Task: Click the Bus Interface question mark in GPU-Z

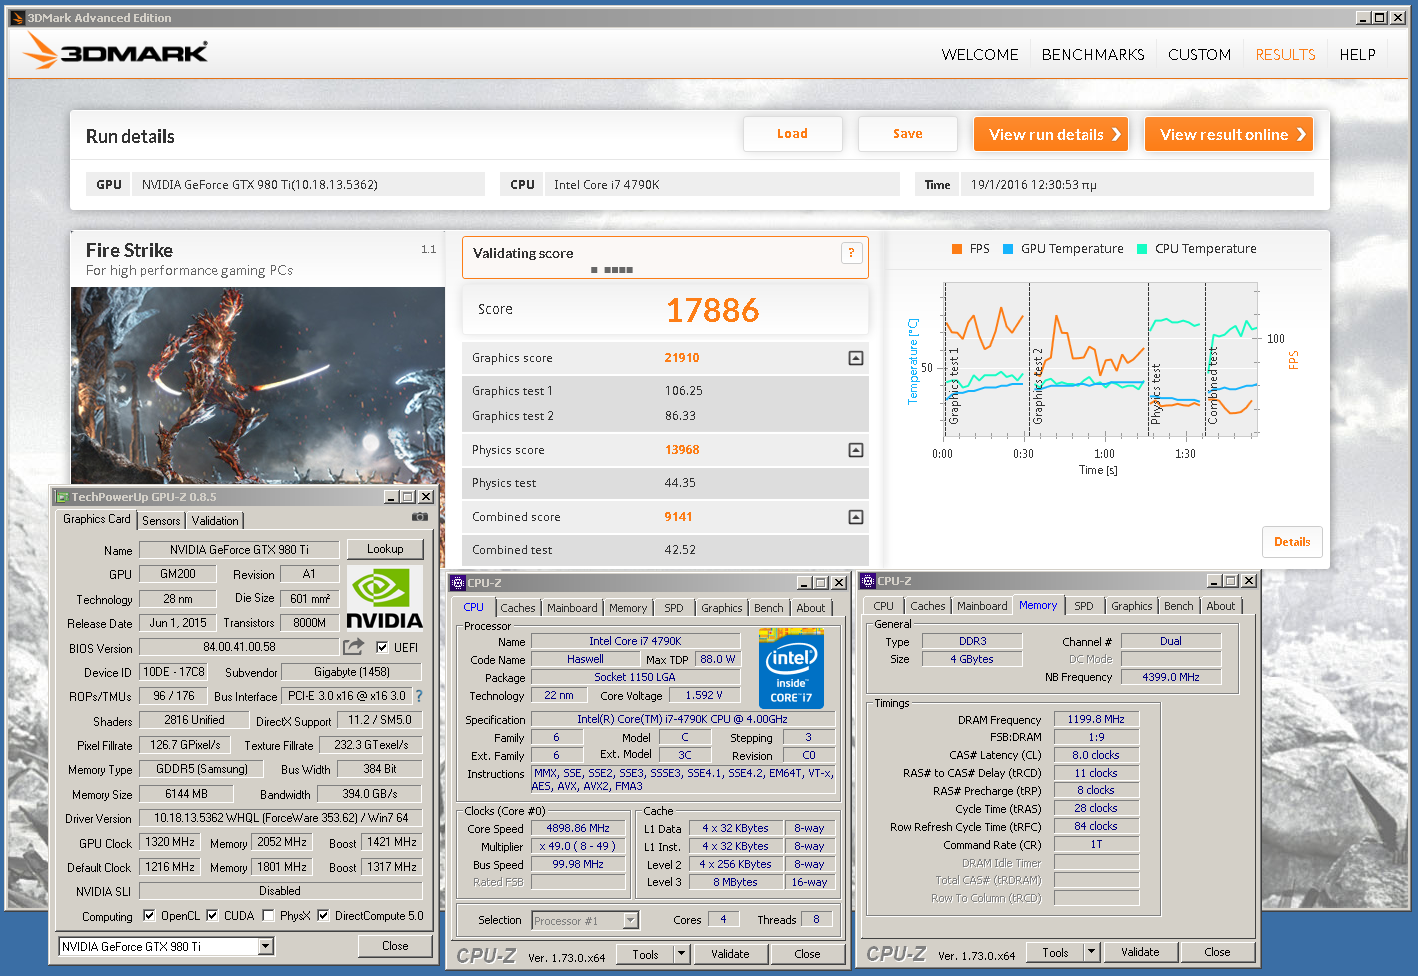Action: (x=418, y=696)
